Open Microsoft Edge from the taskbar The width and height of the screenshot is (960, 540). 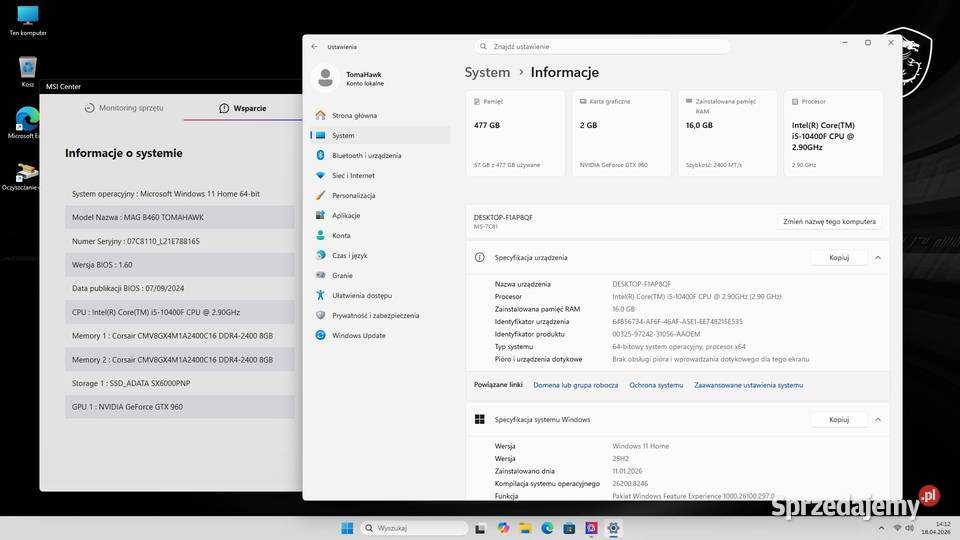click(x=547, y=528)
